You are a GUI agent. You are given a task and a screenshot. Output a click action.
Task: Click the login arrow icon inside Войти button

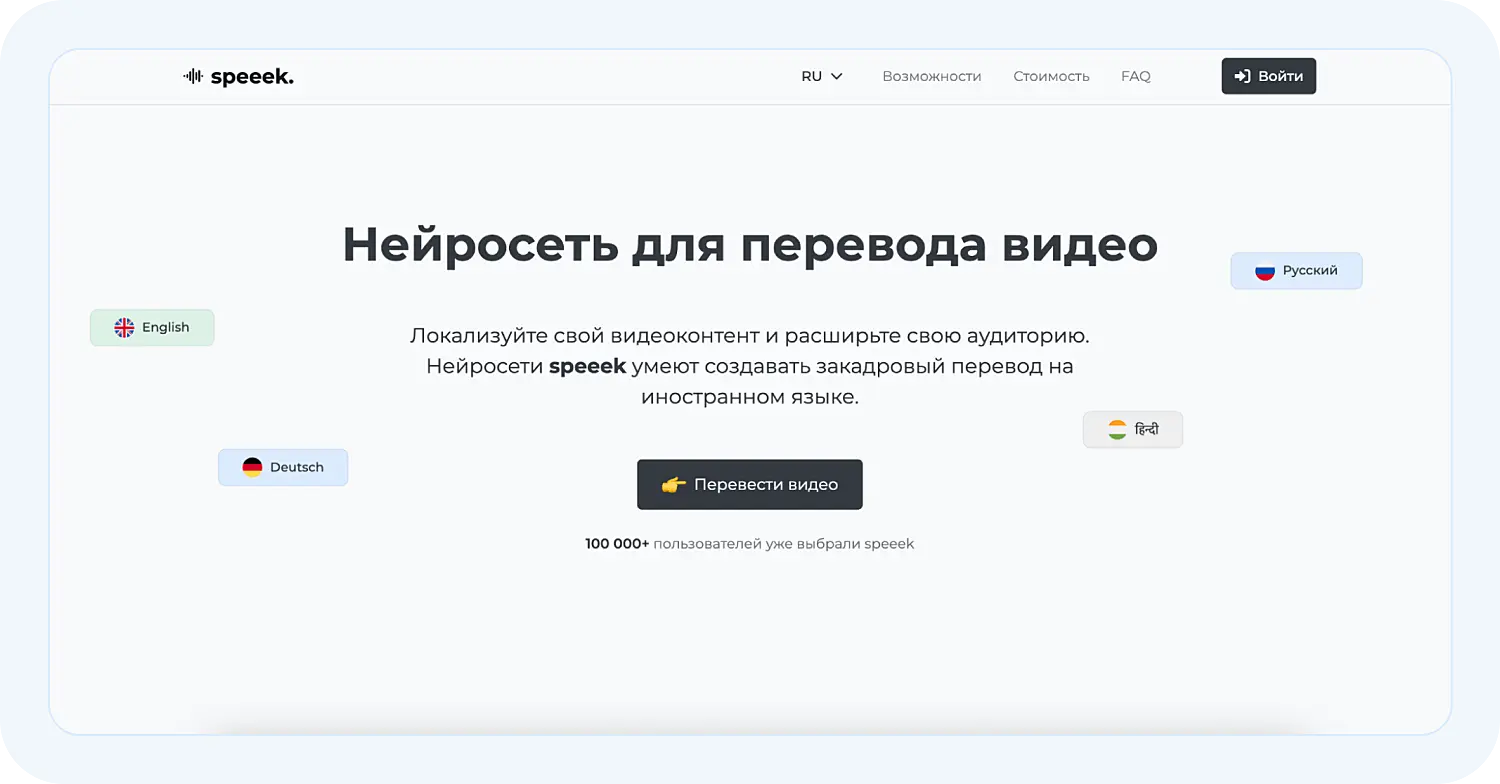tap(1242, 75)
